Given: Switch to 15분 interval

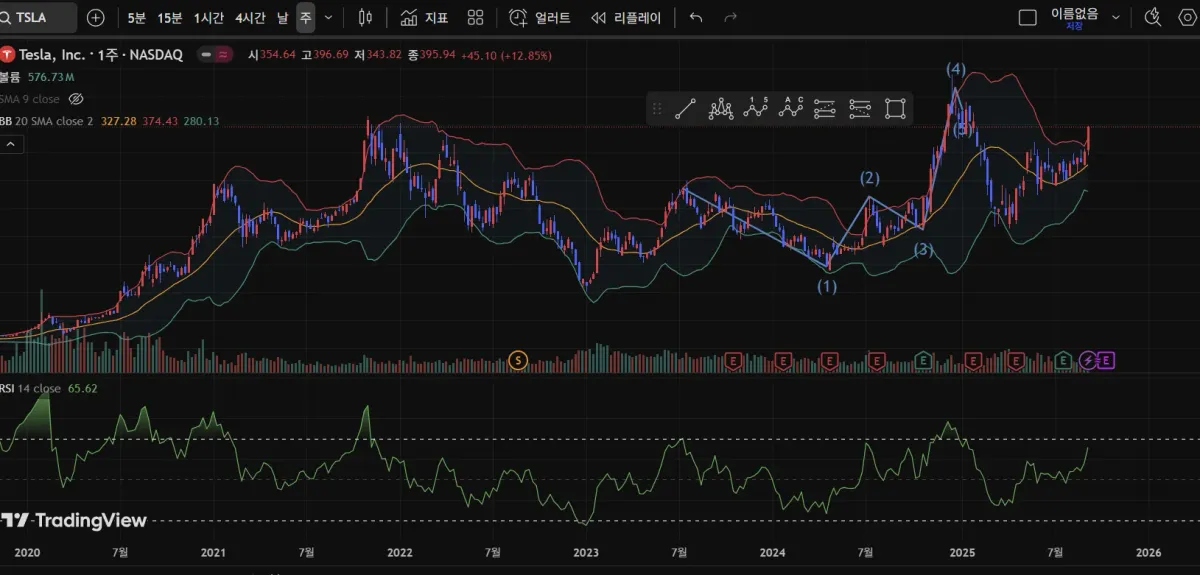Looking at the screenshot, I should 169,17.
